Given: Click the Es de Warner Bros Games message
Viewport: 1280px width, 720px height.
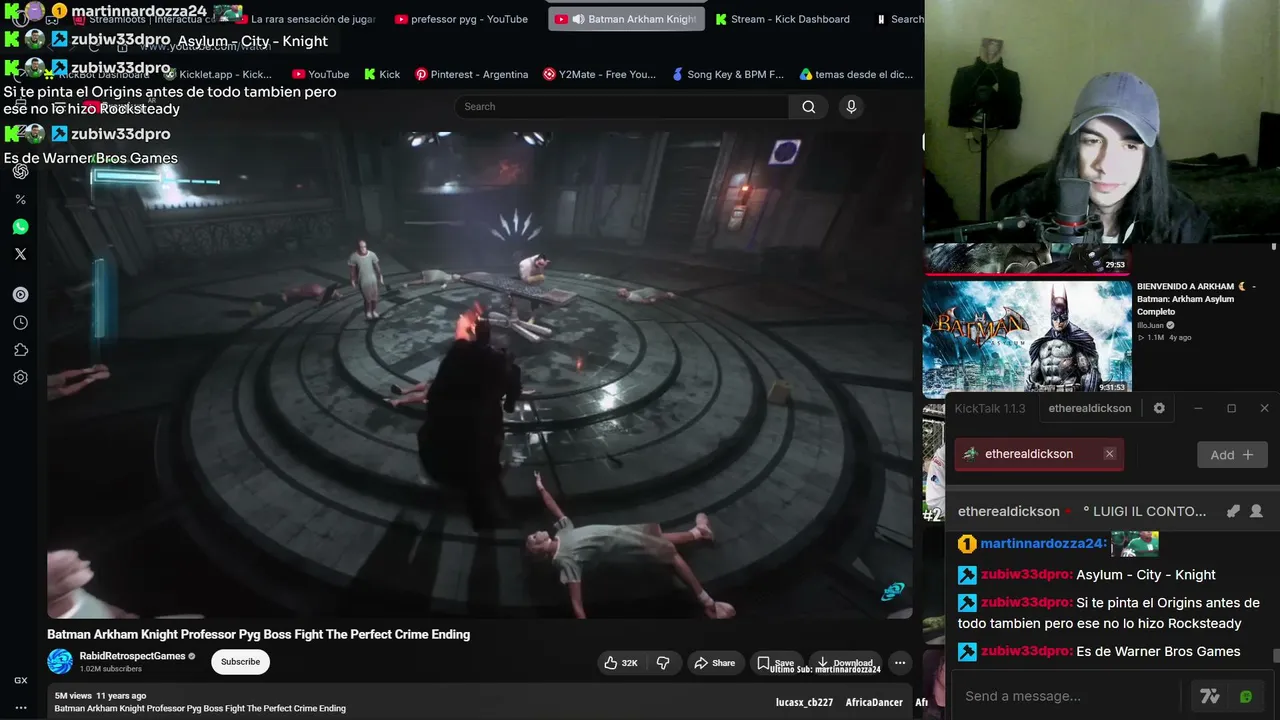Looking at the screenshot, I should [x=1158, y=651].
